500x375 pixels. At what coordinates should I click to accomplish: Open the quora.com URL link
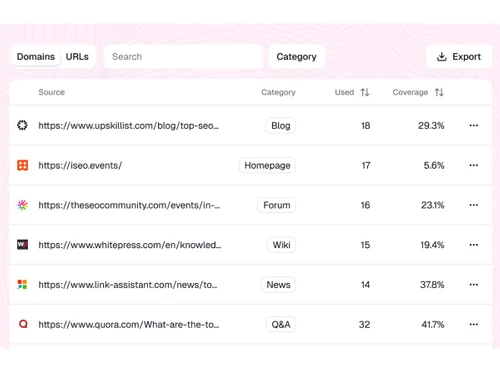click(x=129, y=324)
